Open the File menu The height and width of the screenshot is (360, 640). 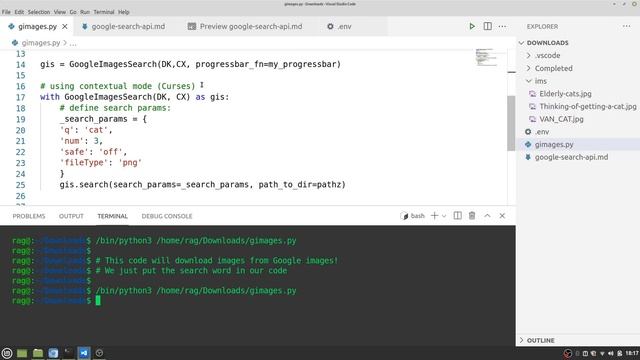click(x=6, y=12)
